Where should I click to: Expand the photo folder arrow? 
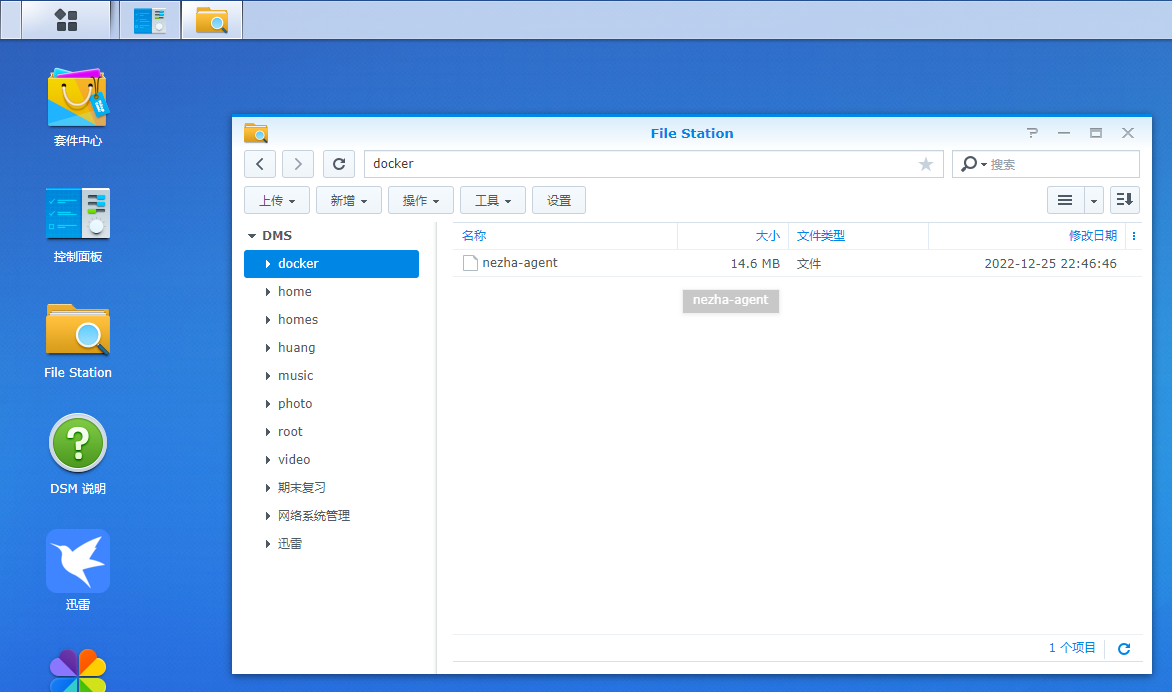click(x=268, y=404)
